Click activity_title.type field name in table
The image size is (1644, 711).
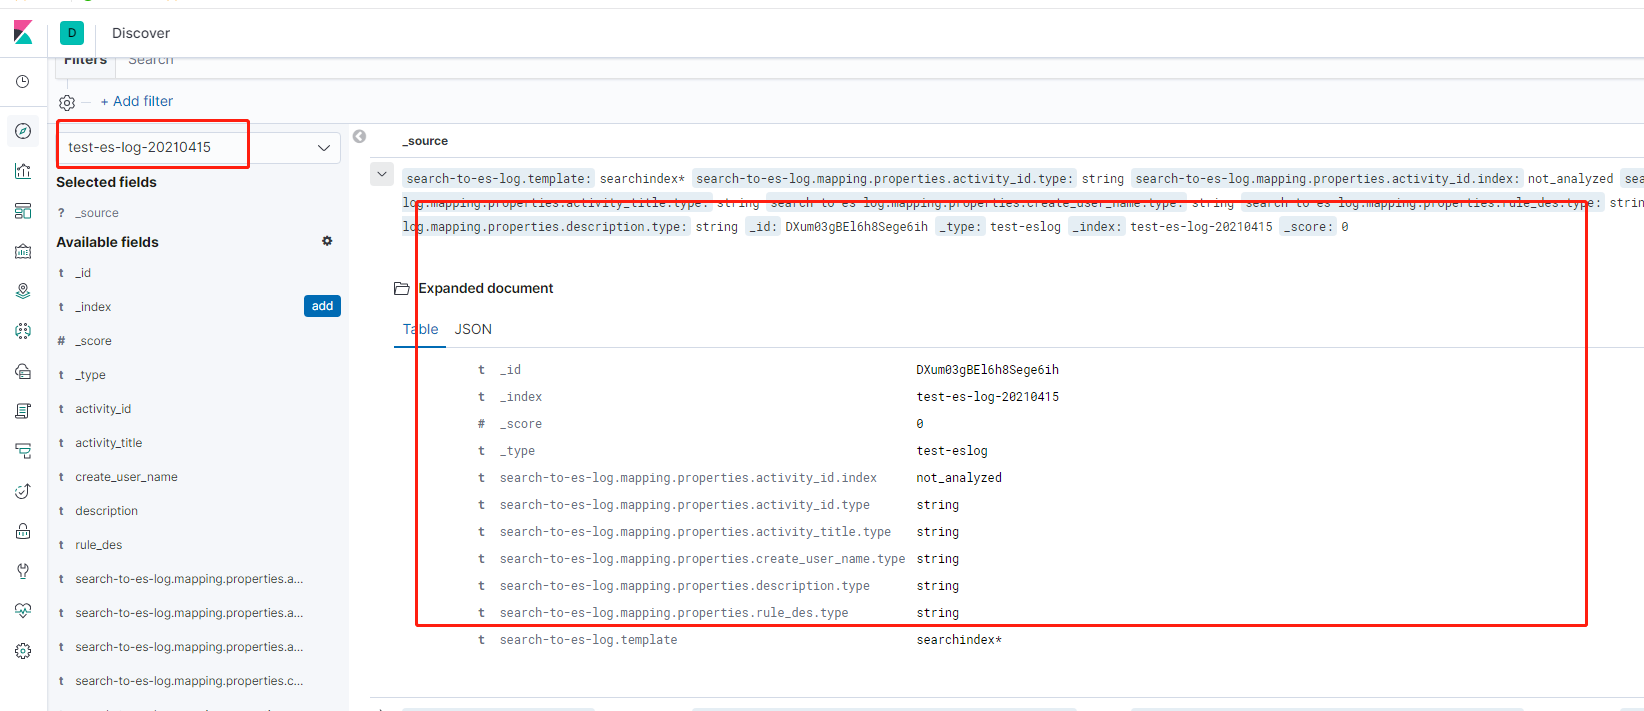(695, 532)
